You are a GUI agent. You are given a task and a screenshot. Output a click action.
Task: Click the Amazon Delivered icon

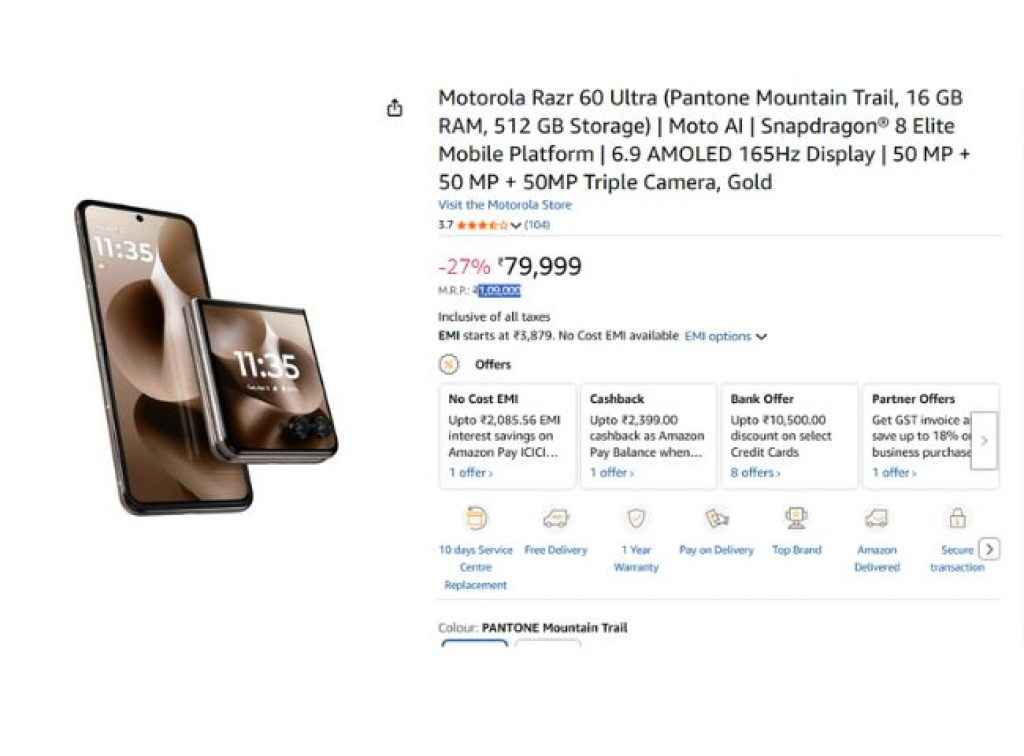(876, 518)
